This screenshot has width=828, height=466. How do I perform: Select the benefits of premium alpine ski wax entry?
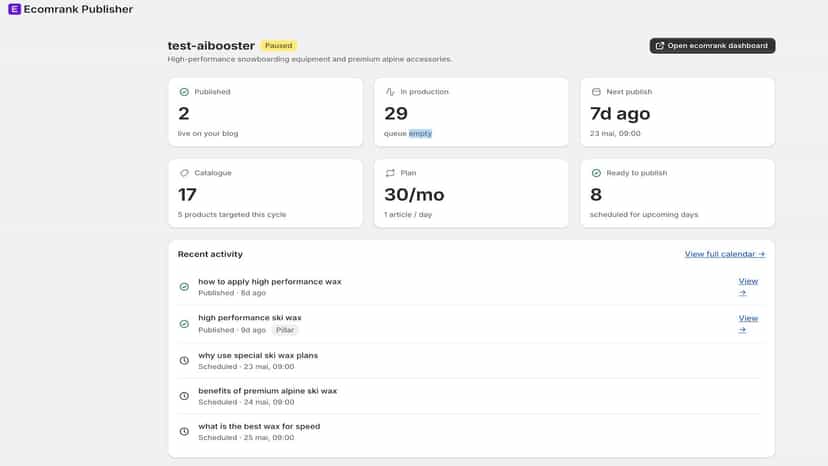click(469, 396)
